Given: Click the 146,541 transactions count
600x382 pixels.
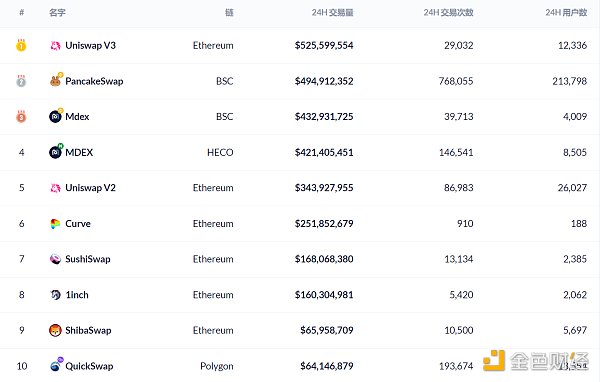Looking at the screenshot, I should [456, 152].
